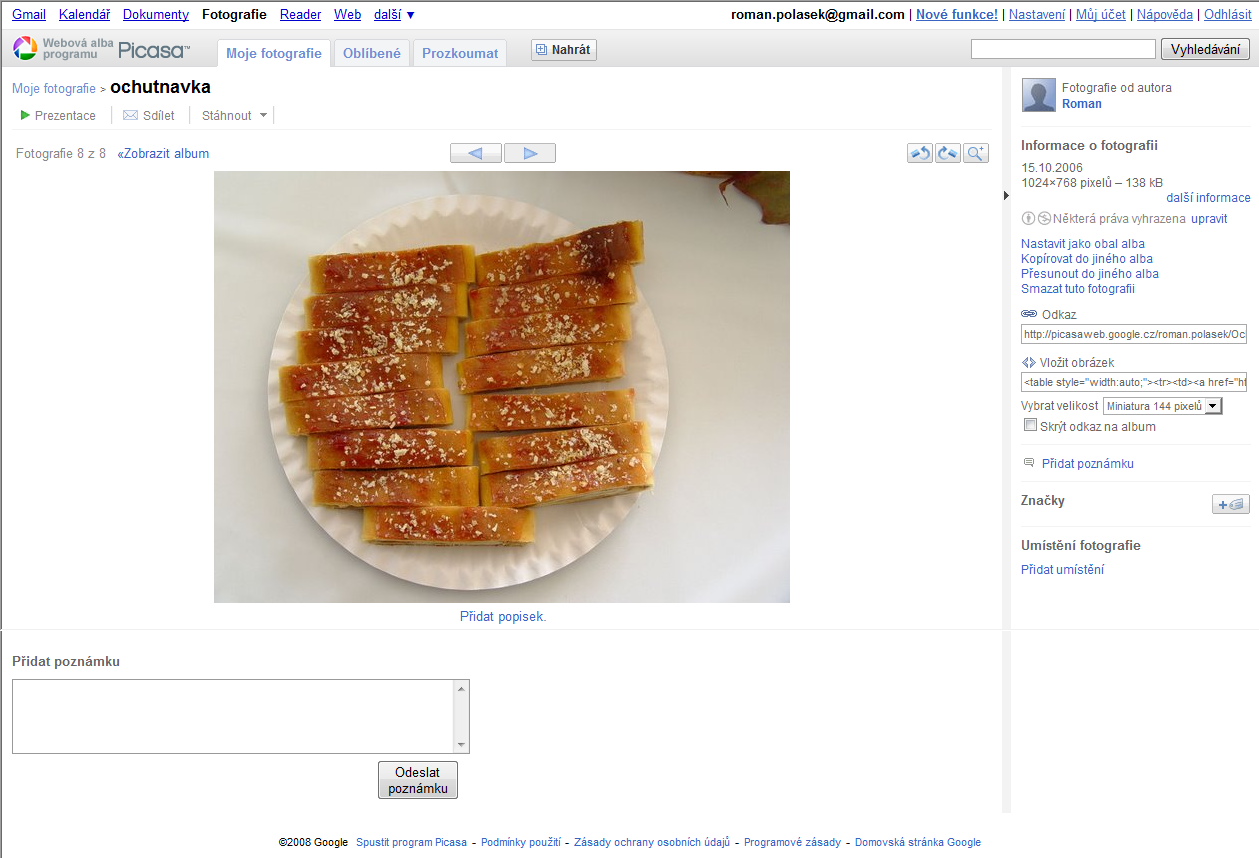Click Nové funkce! link
This screenshot has width=1259, height=858.
point(957,15)
